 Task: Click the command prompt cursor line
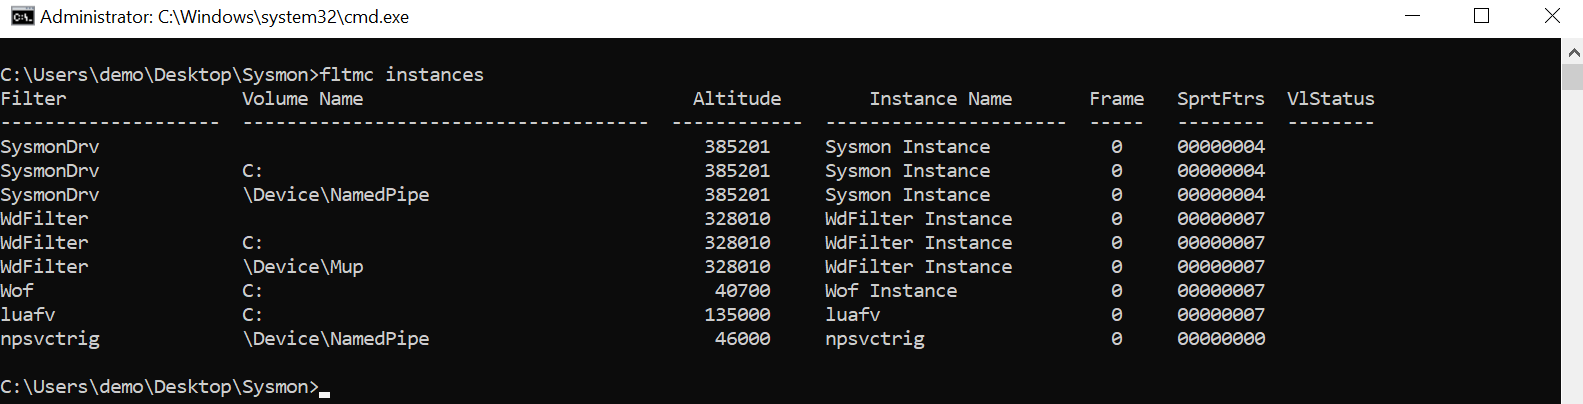point(165,387)
